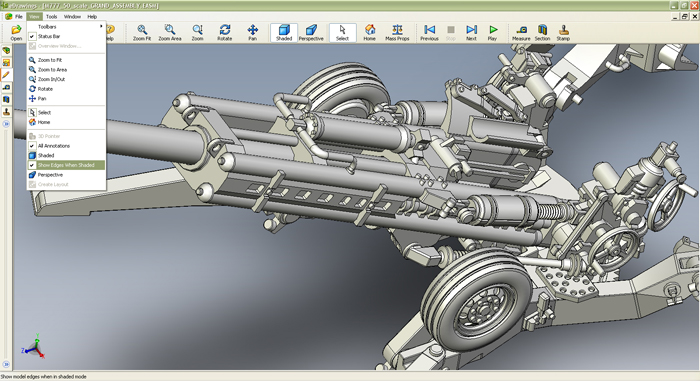Toggle Perspective in the View menu

click(x=66, y=175)
